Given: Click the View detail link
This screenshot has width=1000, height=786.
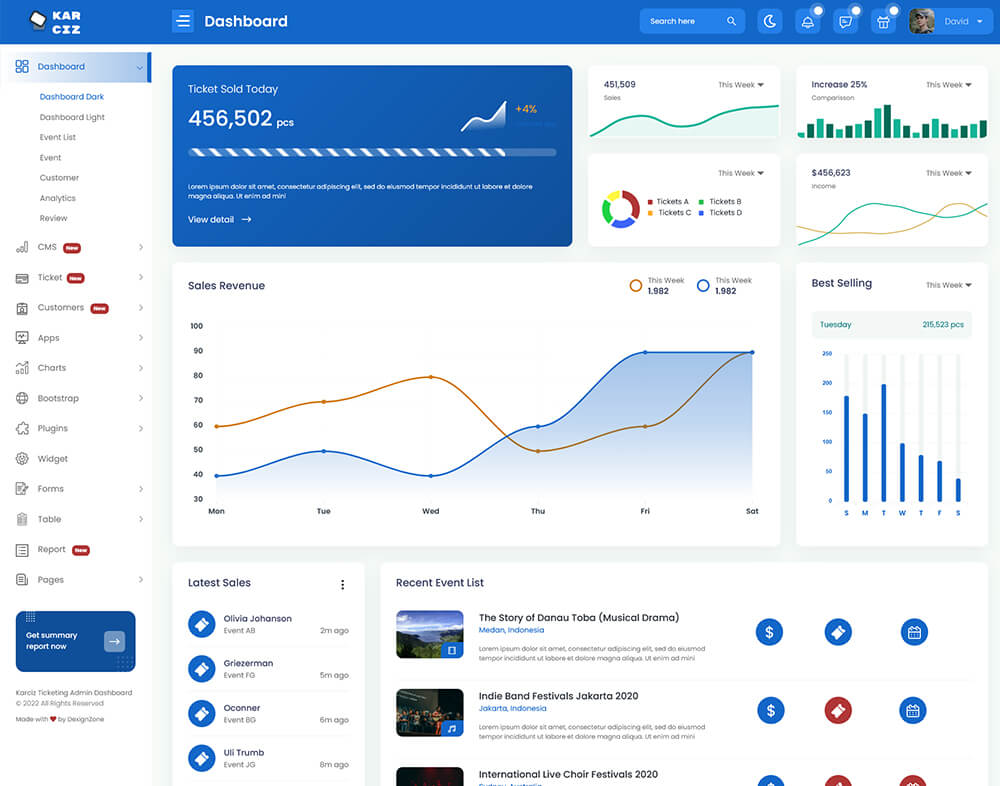Looking at the screenshot, I should point(219,219).
